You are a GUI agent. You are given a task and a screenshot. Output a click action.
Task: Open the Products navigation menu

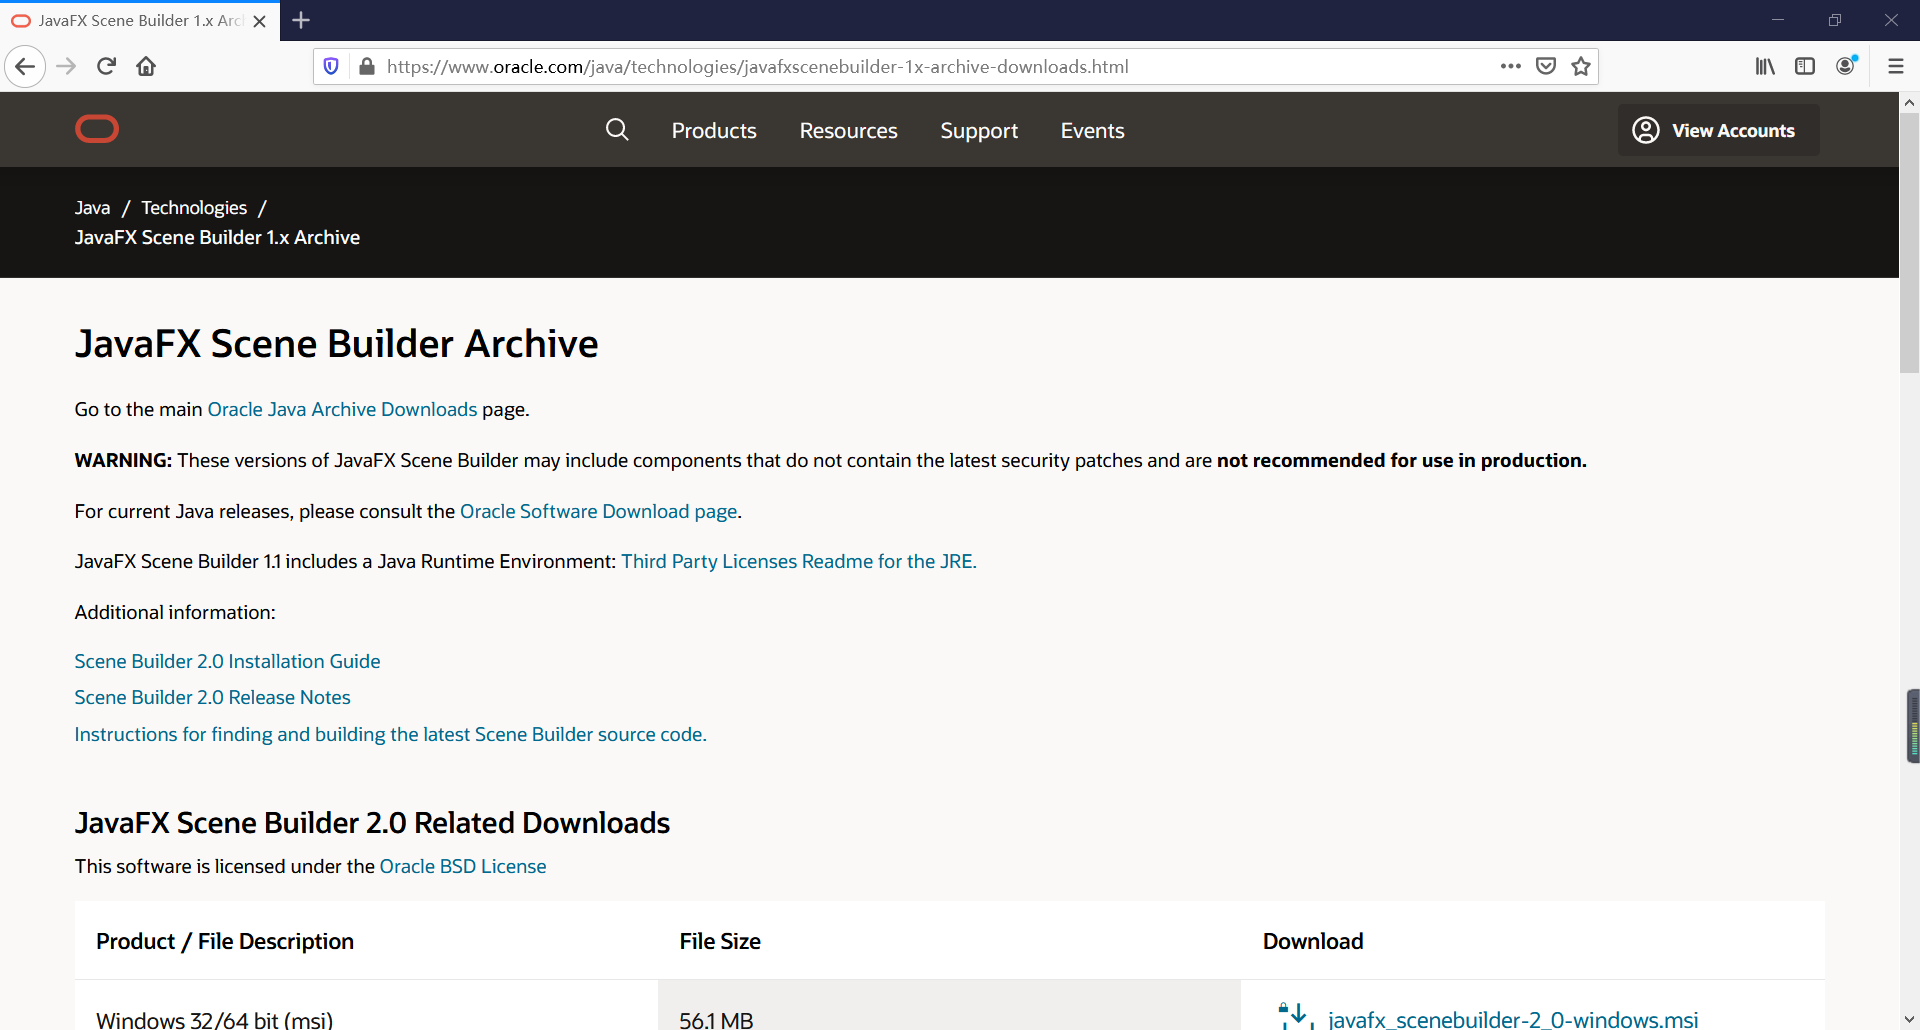pyautogui.click(x=714, y=130)
